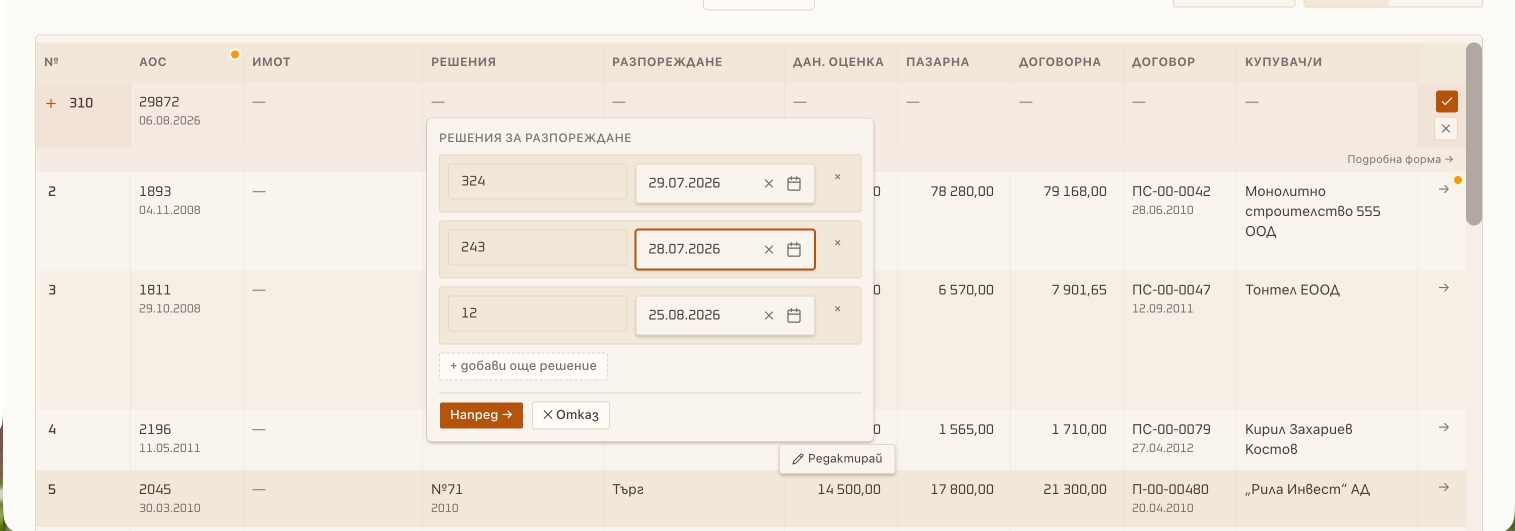This screenshot has height=531, width=1515.
Task: Select АОС value 29872
Action: coord(159,102)
